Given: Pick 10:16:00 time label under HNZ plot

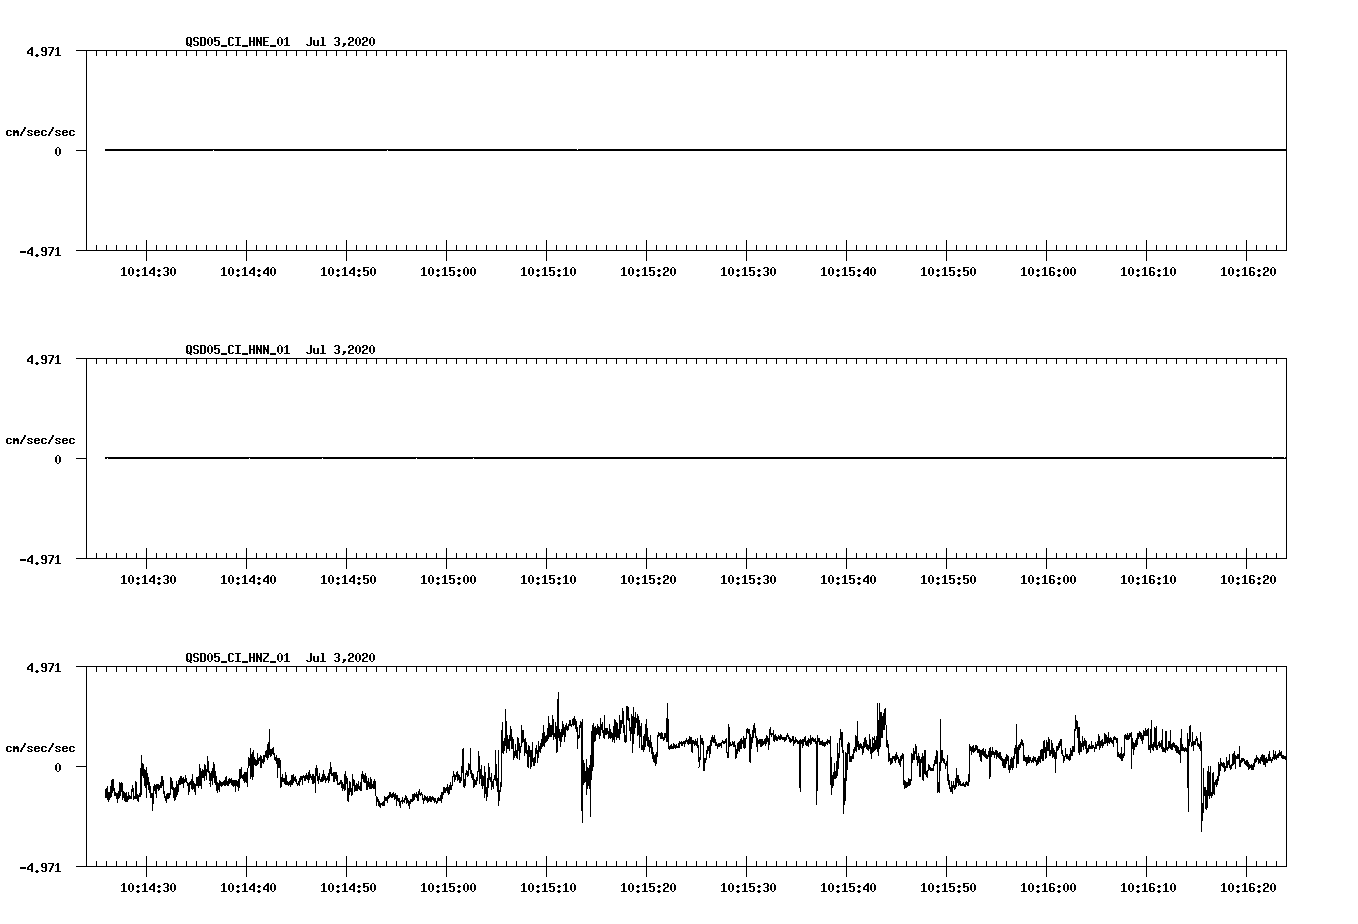Looking at the screenshot, I should tap(1048, 888).
